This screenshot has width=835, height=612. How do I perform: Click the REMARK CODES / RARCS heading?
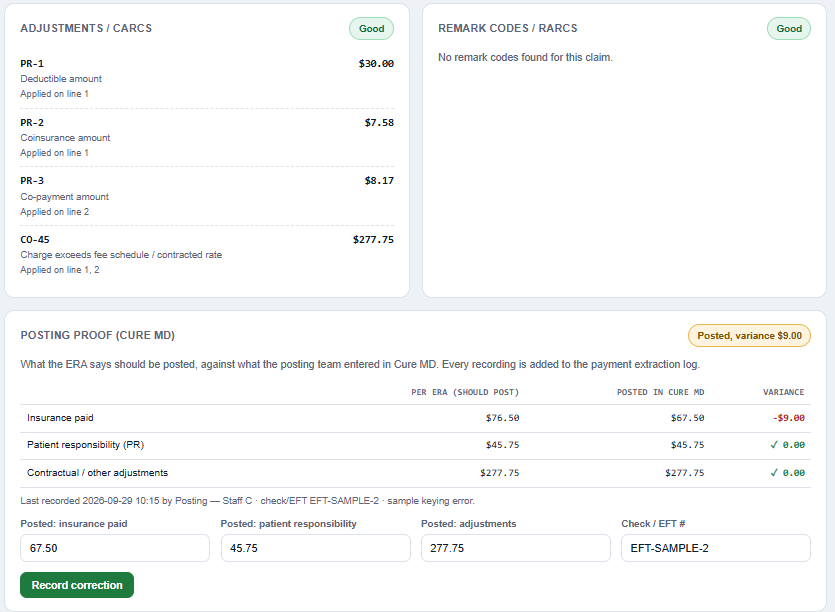click(507, 28)
